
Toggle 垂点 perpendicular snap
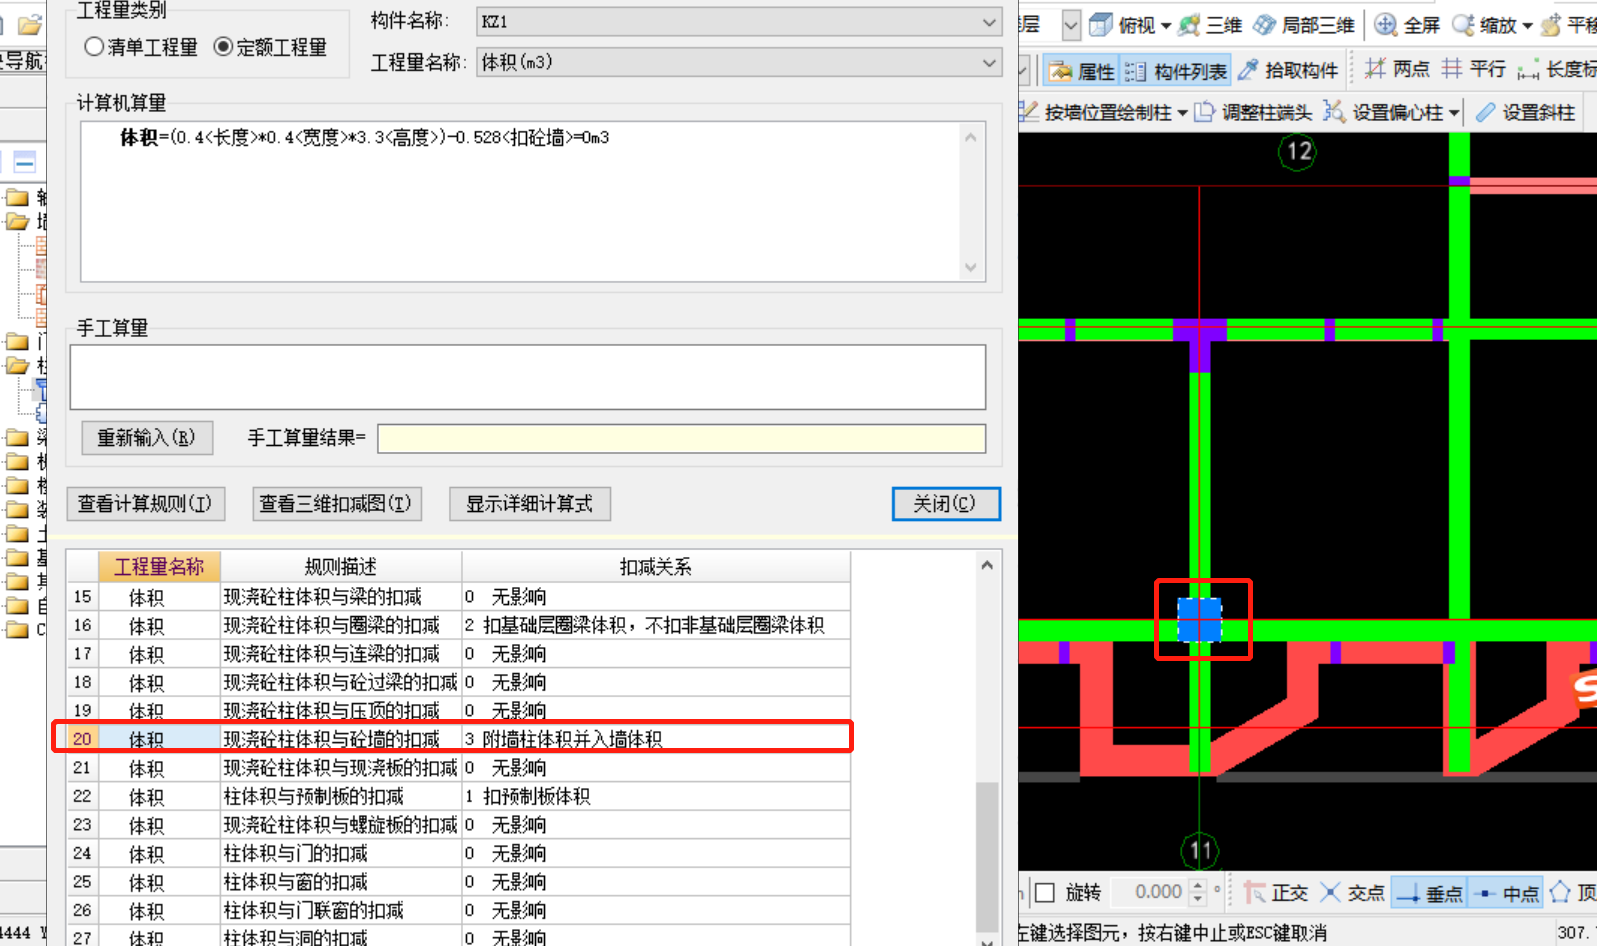click(1430, 893)
